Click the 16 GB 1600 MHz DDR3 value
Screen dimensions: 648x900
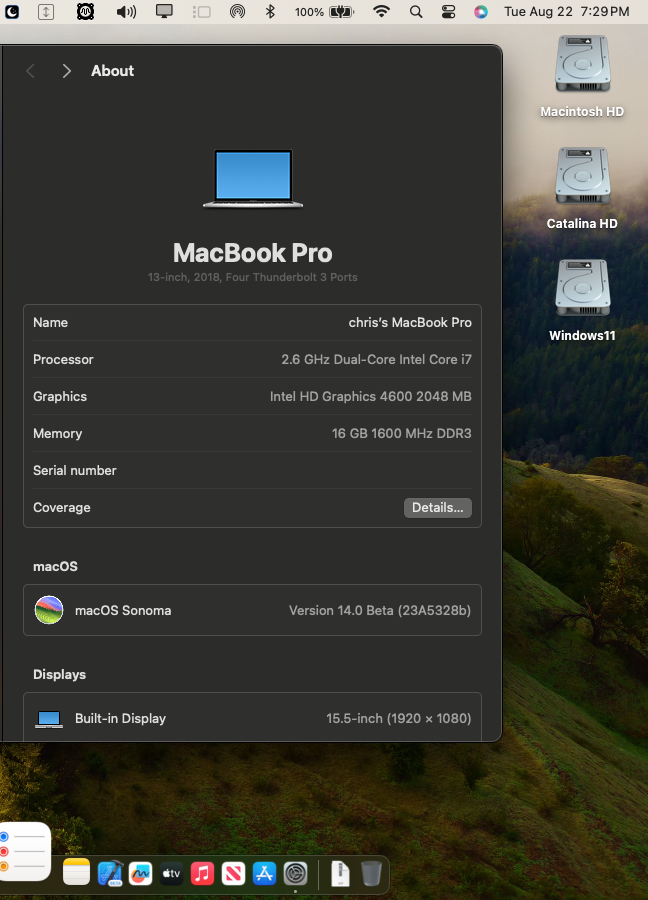[402, 433]
